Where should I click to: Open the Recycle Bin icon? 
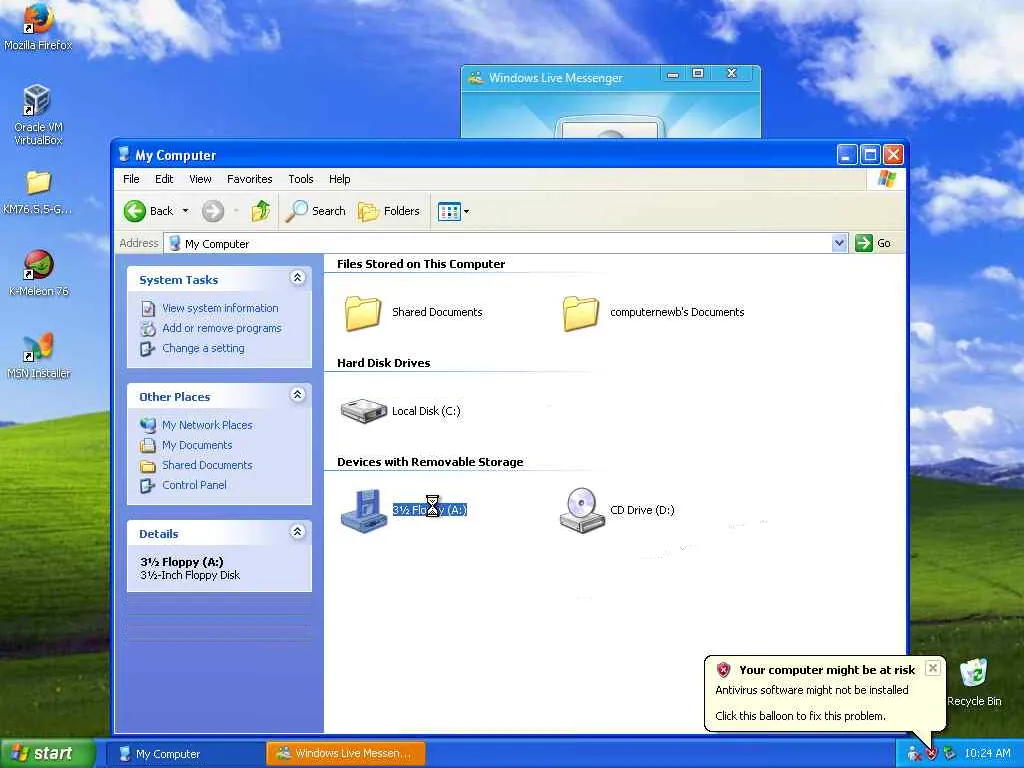[974, 682]
